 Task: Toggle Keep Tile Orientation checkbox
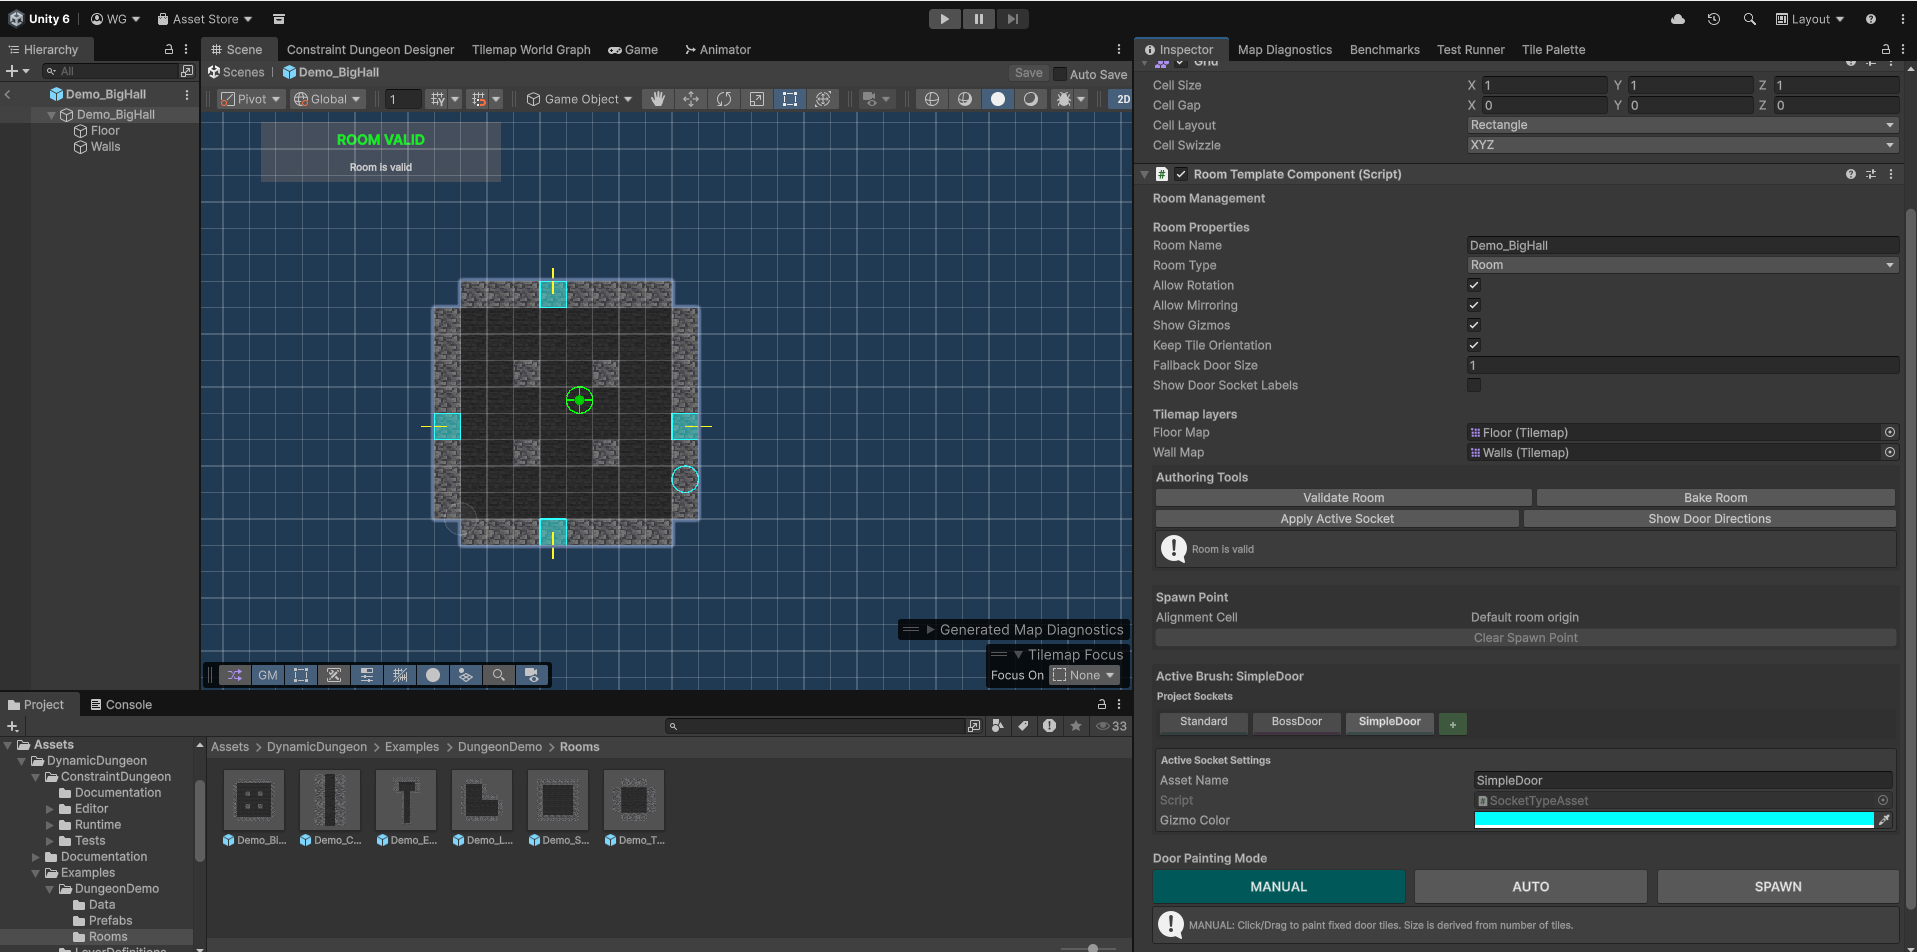tap(1474, 345)
